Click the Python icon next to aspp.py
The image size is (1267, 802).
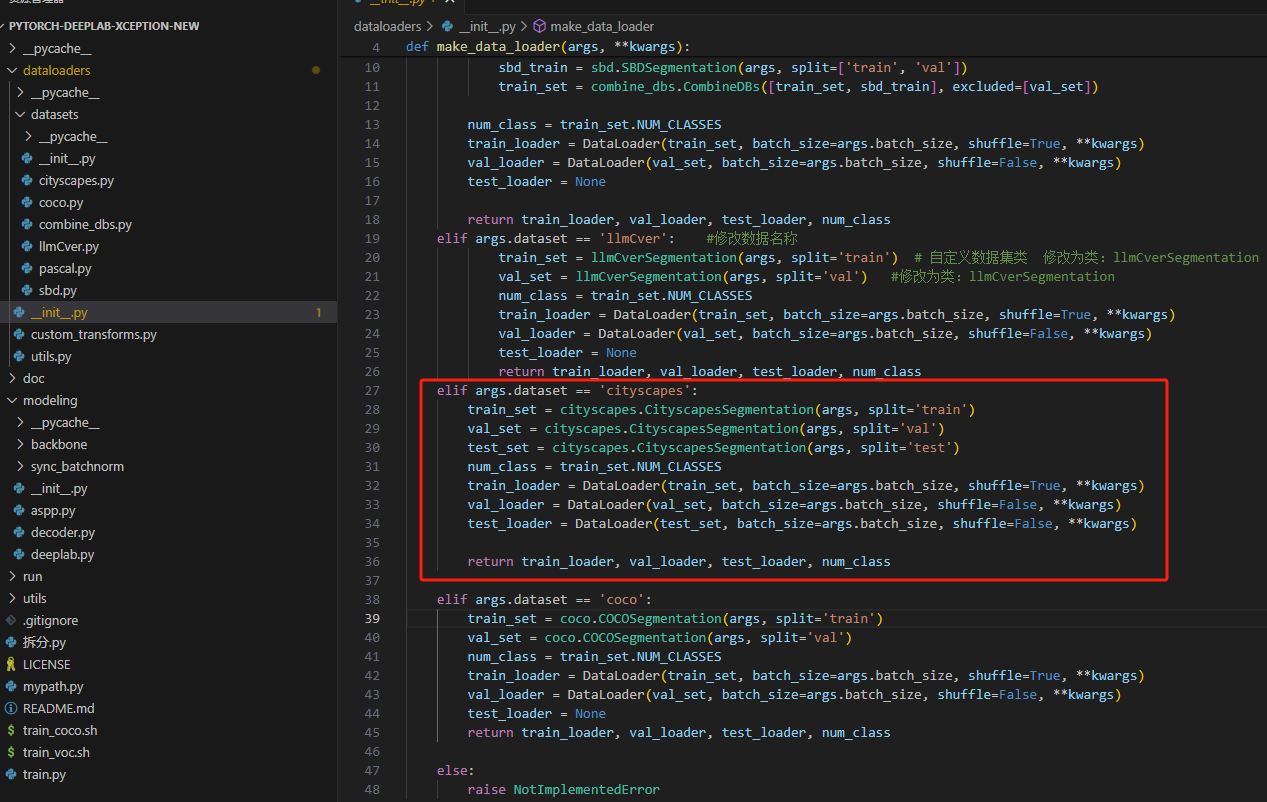point(20,511)
